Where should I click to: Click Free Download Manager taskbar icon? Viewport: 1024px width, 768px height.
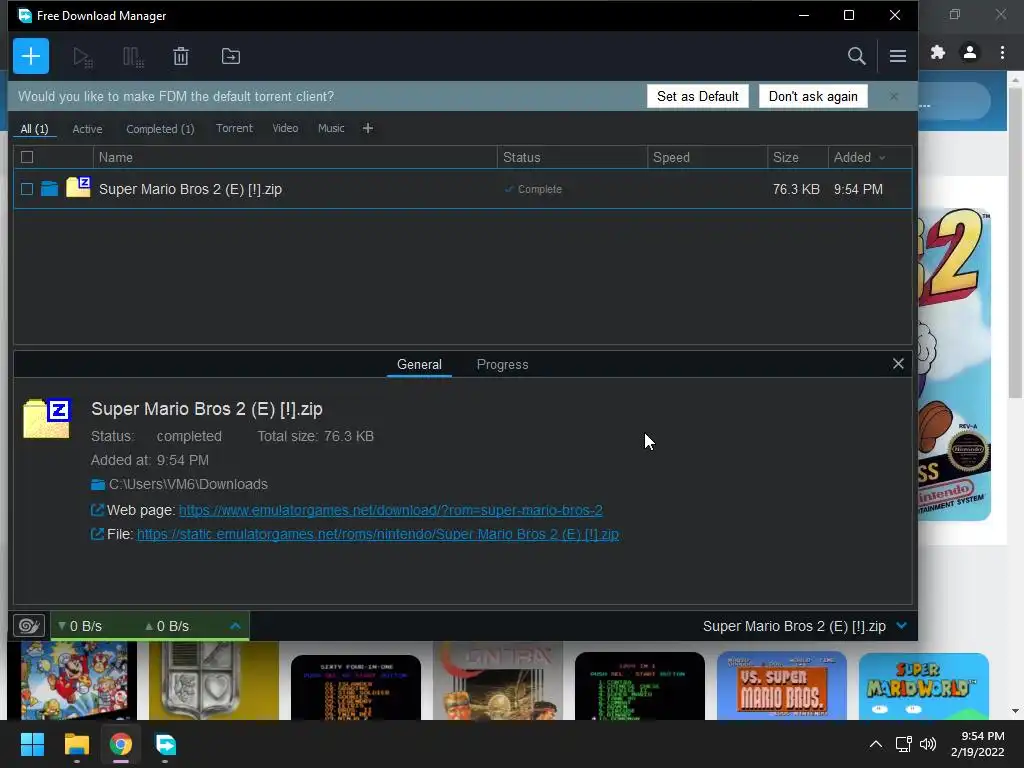[x=165, y=744]
